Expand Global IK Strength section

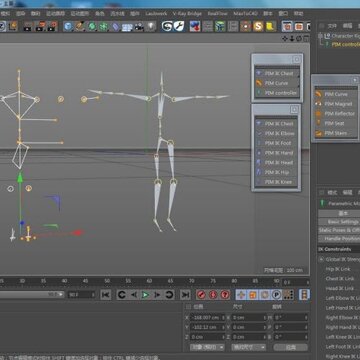tap(321, 259)
